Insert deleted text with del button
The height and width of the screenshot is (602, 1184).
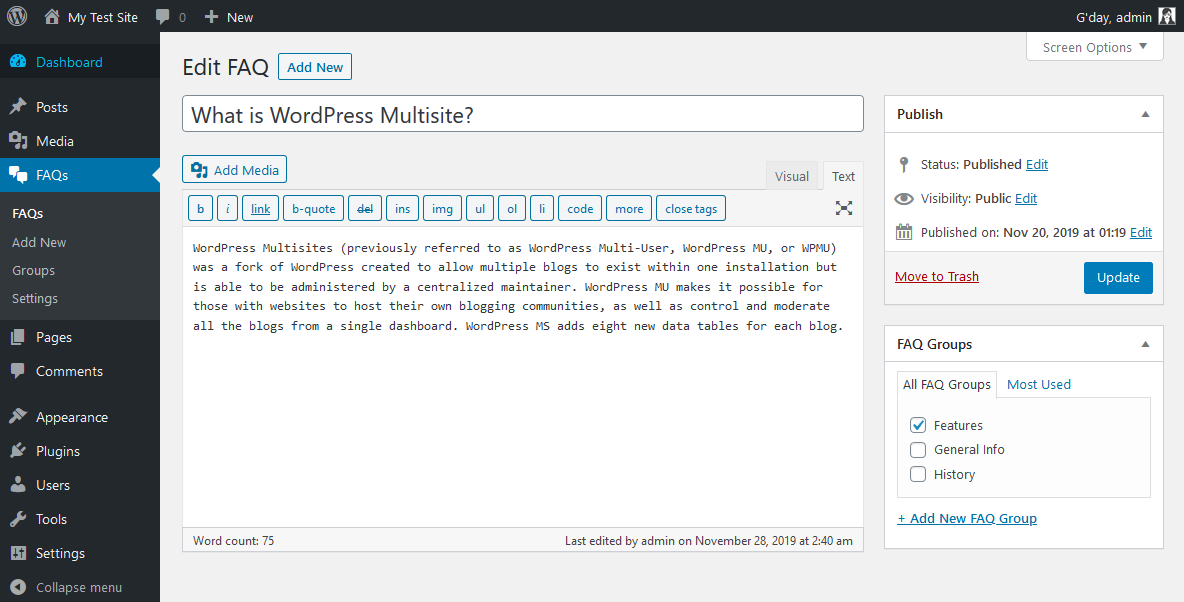click(365, 208)
